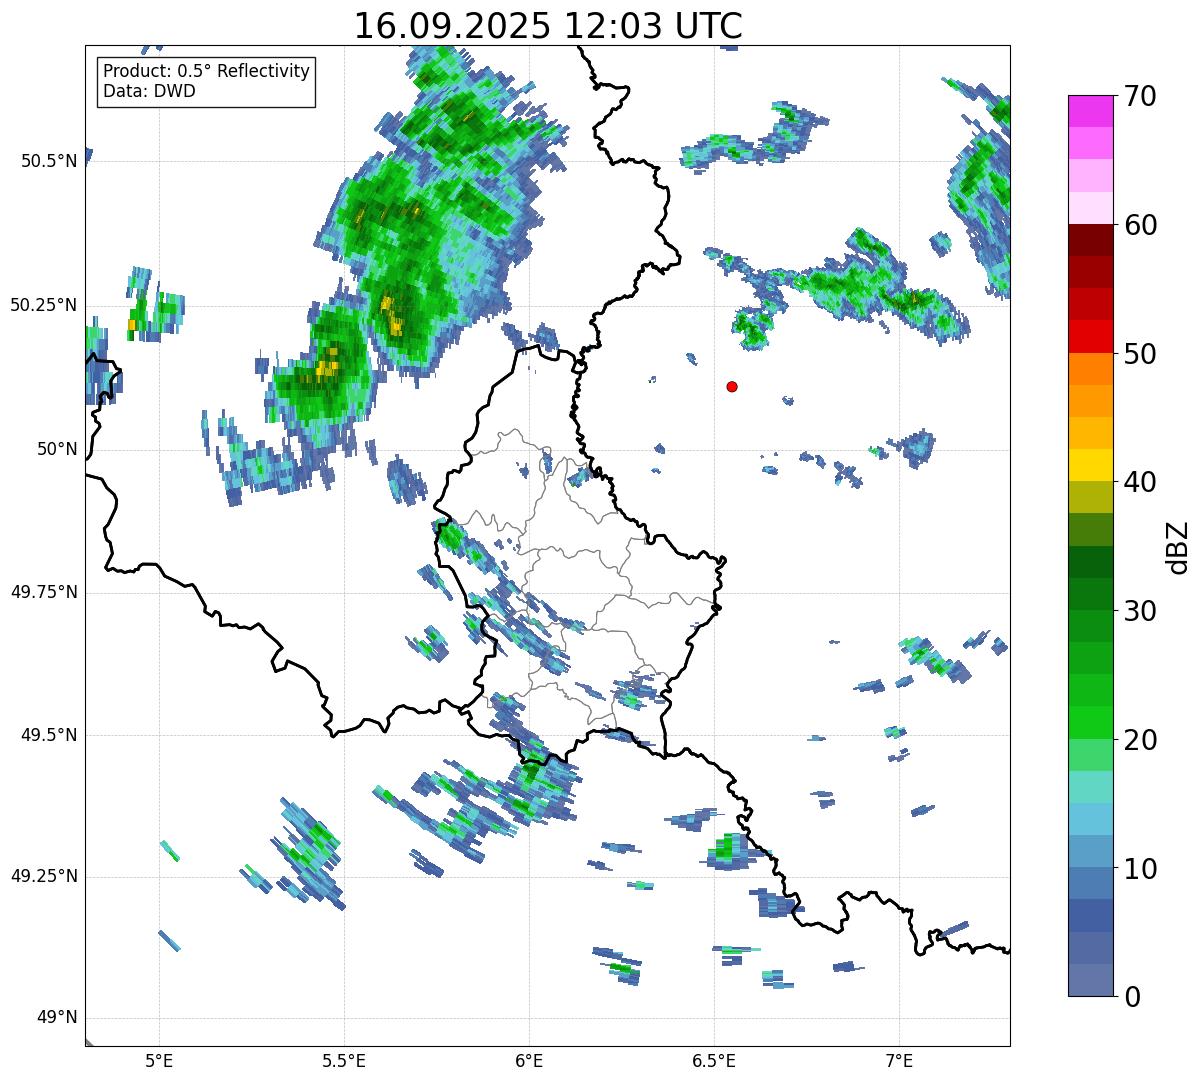Click longitude label 6°E
The height and width of the screenshot is (1081, 1202).
tap(529, 1060)
